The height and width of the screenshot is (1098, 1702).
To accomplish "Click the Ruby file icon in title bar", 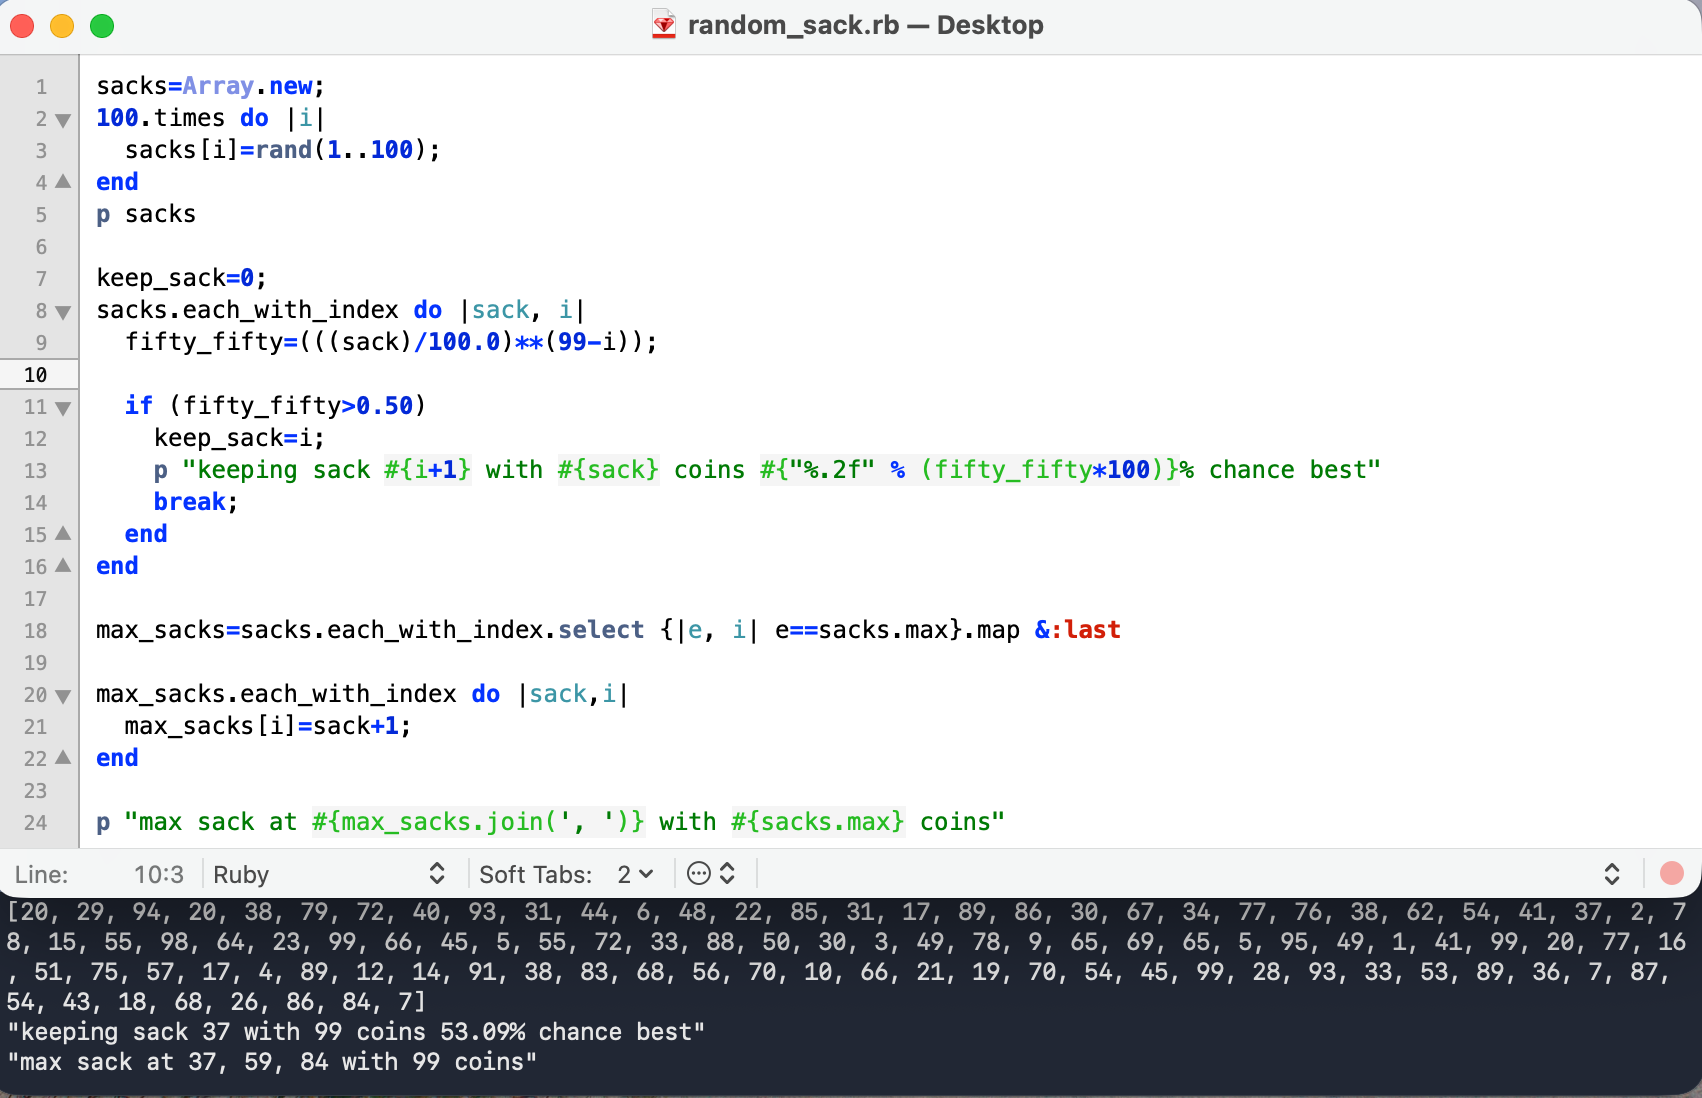I will point(664,25).
